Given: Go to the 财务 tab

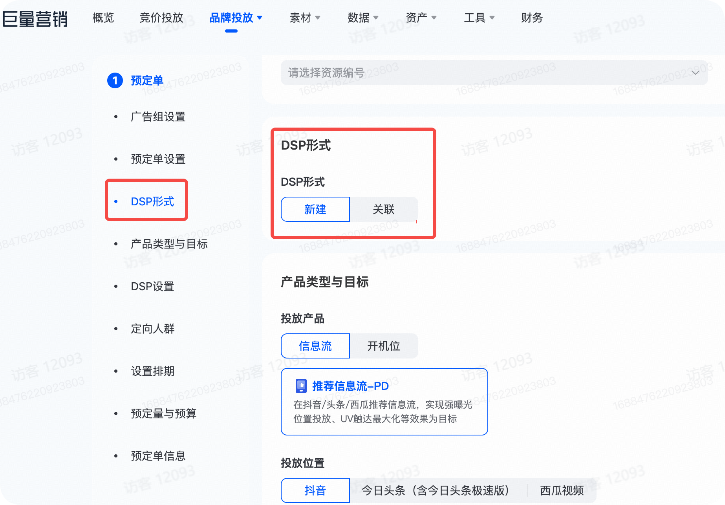Looking at the screenshot, I should (x=532, y=18).
